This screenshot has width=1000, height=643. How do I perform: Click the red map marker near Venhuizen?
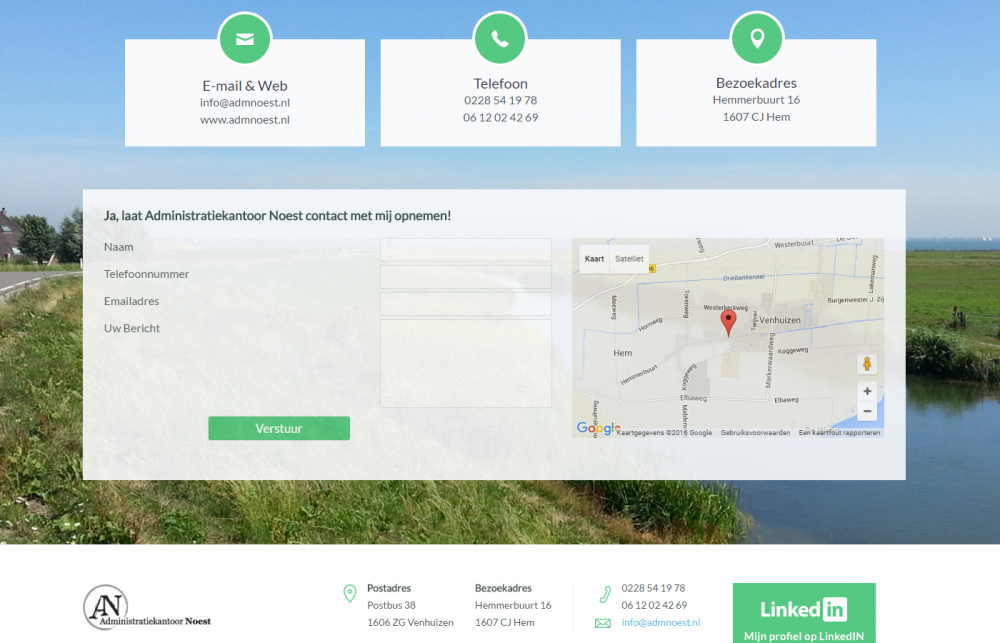[728, 323]
